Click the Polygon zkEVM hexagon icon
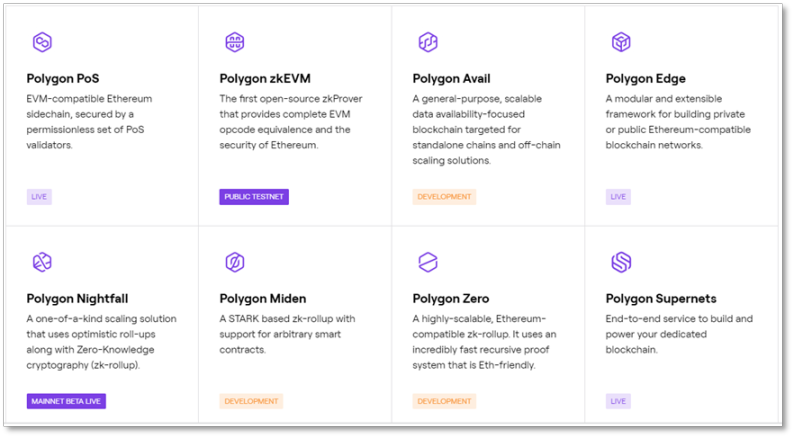 [x=235, y=42]
